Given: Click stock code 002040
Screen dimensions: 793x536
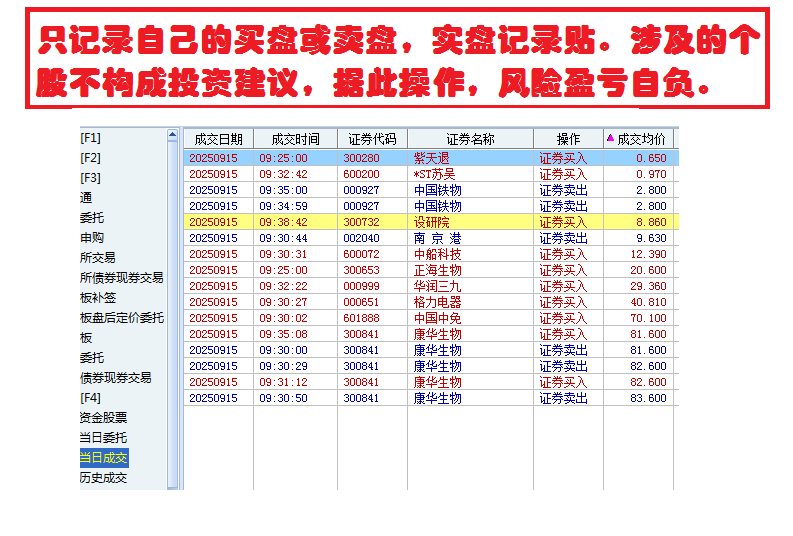Looking at the screenshot, I should (361, 238).
